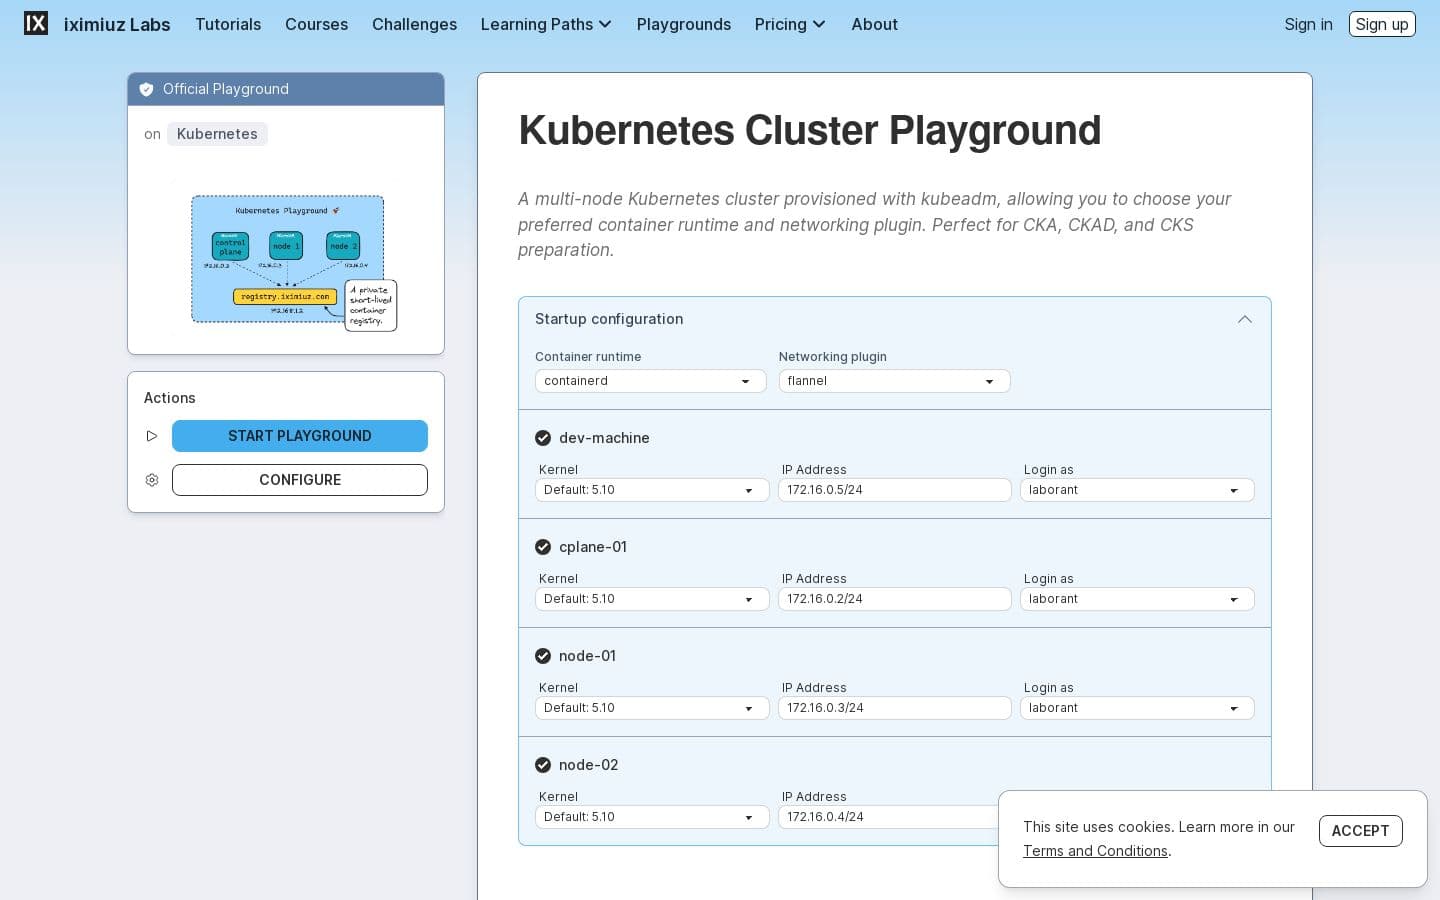The width and height of the screenshot is (1440, 900).
Task: Open node-01 Login as dropdown
Action: click(x=1137, y=708)
